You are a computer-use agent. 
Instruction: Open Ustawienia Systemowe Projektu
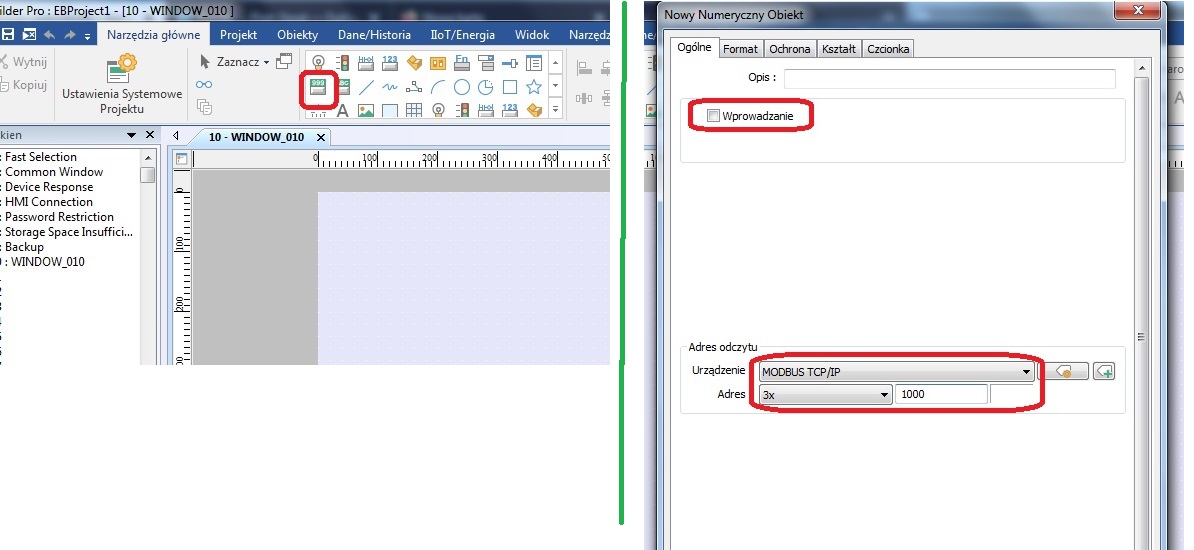point(122,85)
